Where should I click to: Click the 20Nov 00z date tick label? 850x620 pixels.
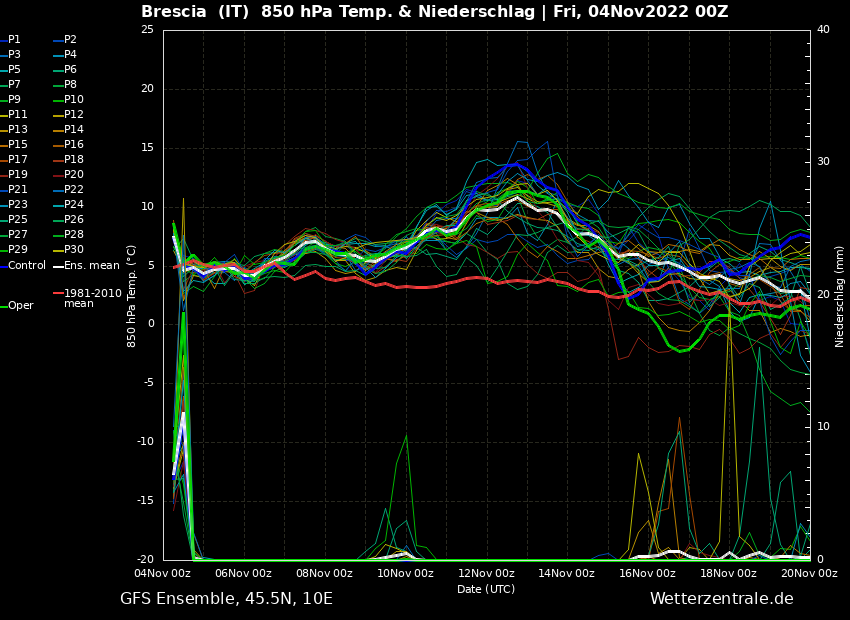tap(810, 573)
